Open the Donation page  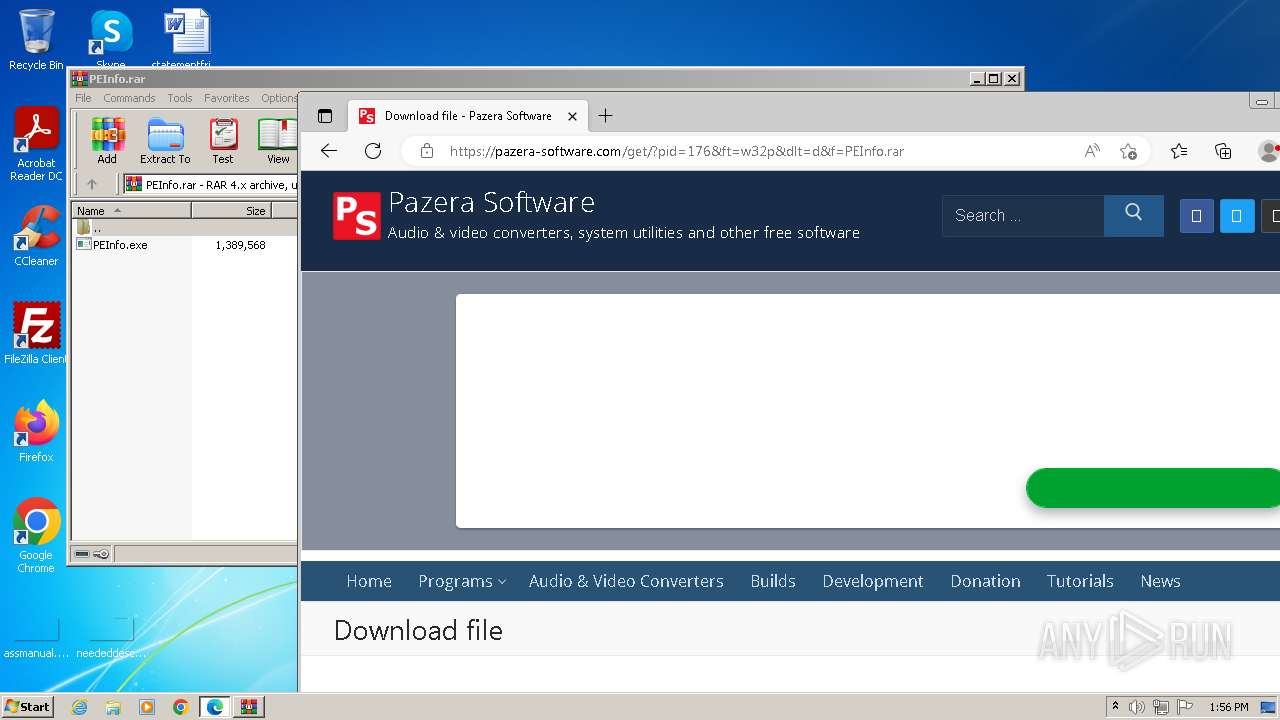click(x=985, y=581)
